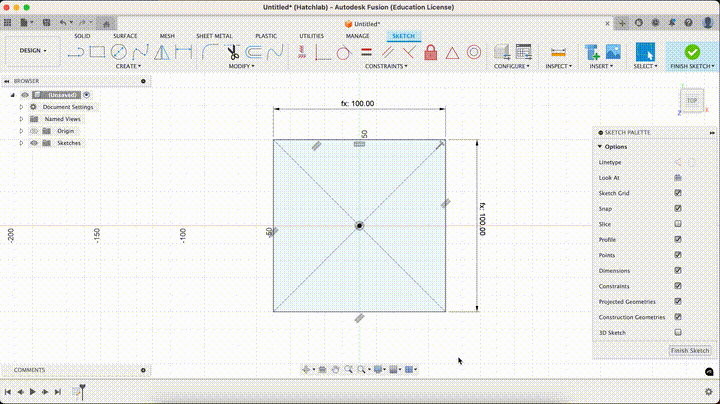720x404 pixels.
Task: Toggle the Constraints checkbox
Action: [x=678, y=286]
